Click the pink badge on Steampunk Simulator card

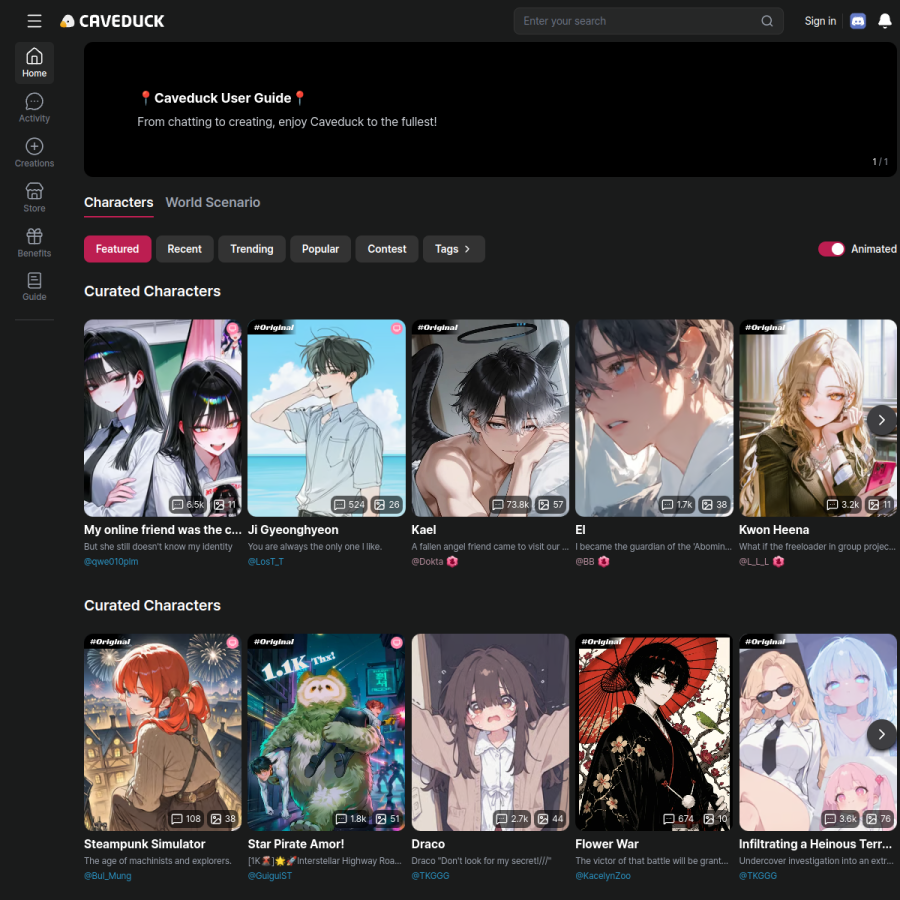pos(232,642)
